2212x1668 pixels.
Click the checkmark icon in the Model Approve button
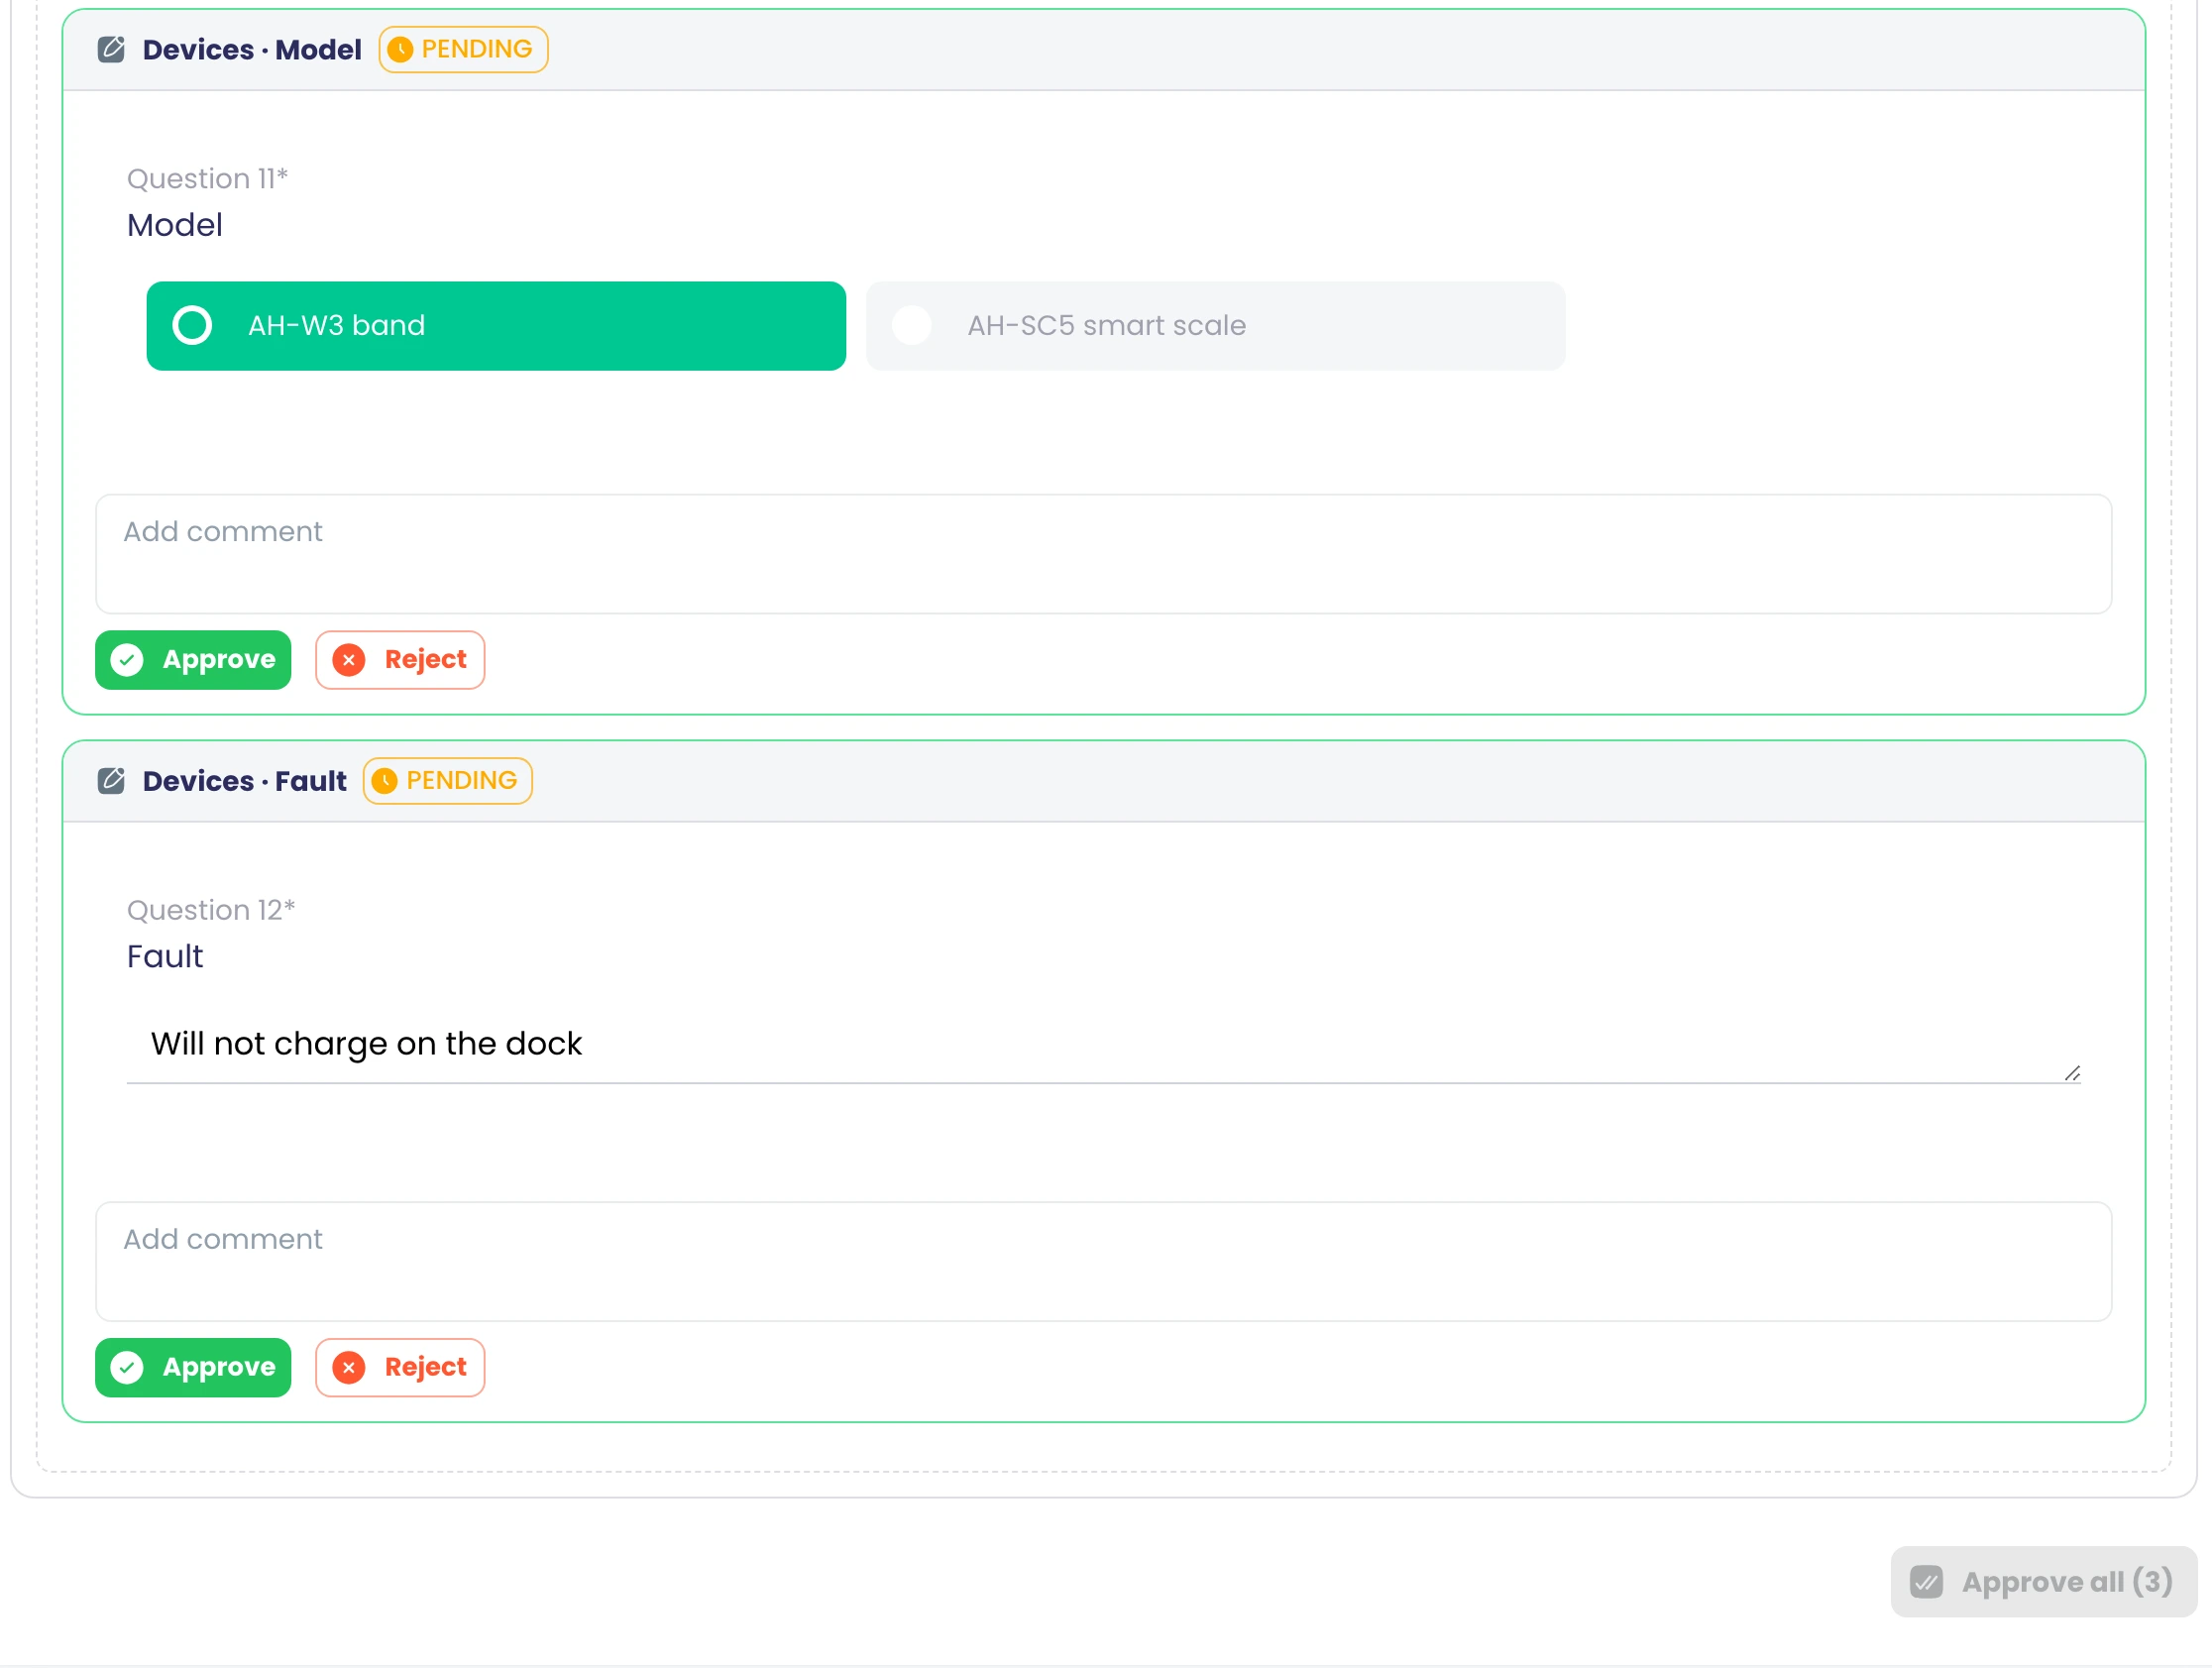[127, 660]
